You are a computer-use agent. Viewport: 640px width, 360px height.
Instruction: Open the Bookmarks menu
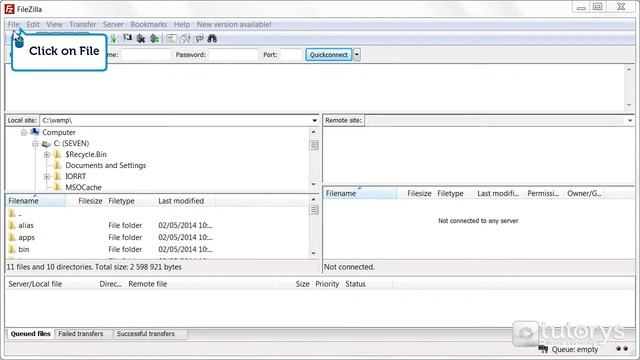pos(149,24)
